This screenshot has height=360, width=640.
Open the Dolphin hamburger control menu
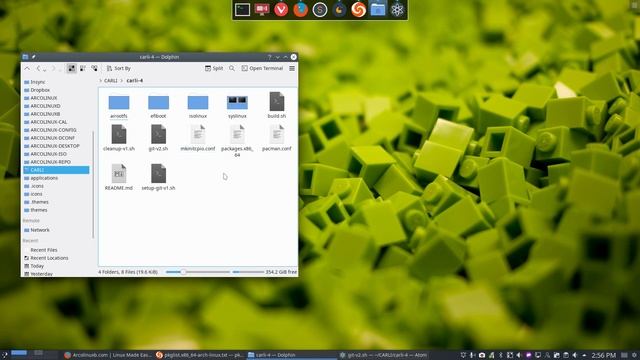coord(292,69)
